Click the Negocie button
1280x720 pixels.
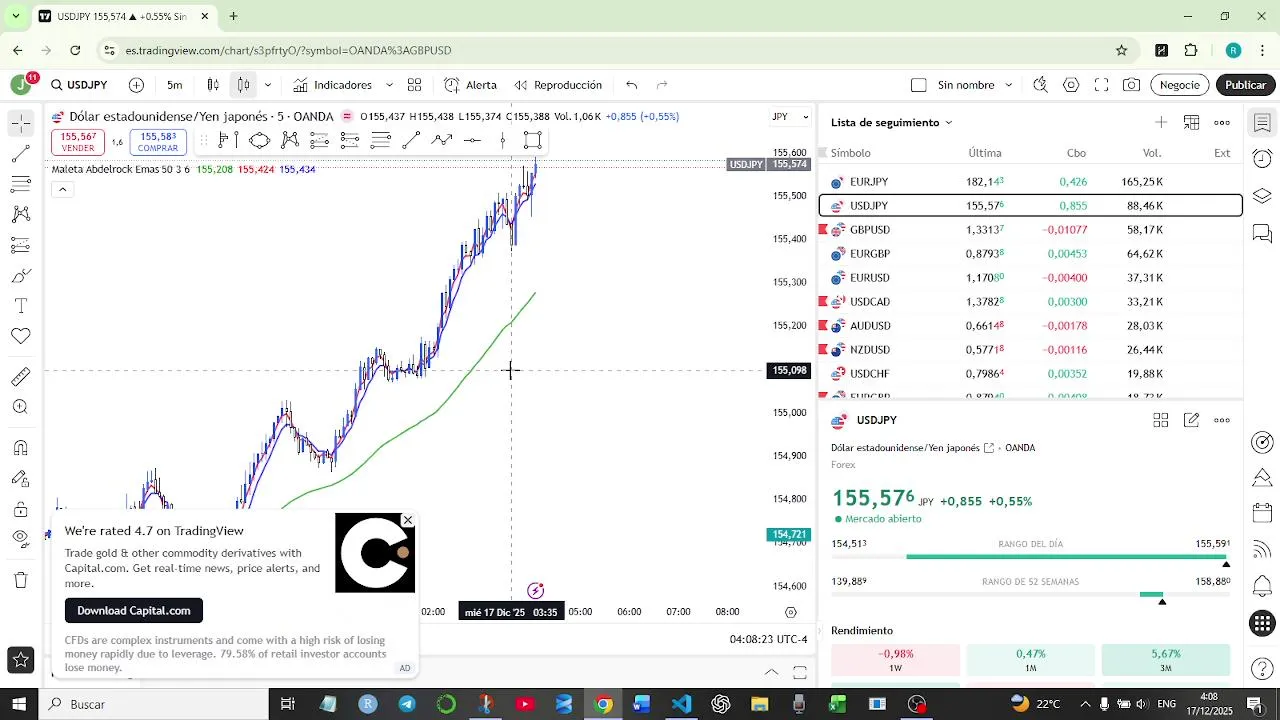[x=1180, y=85]
